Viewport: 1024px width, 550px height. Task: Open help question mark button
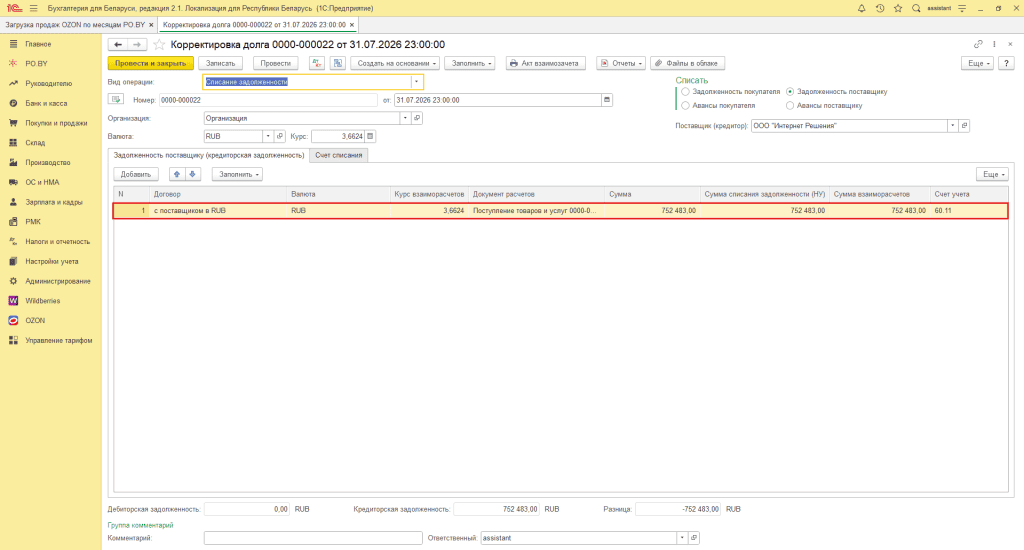1006,63
